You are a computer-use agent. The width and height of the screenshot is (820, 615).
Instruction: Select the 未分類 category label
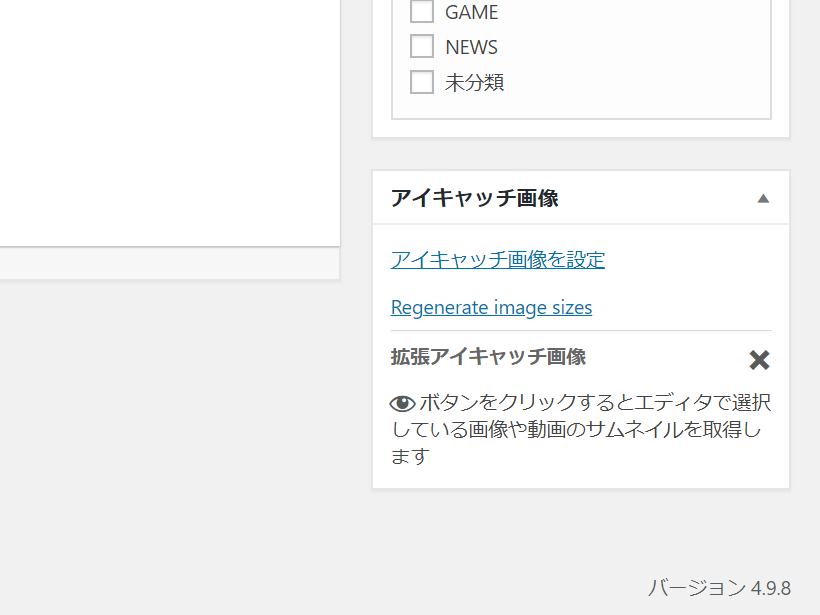pos(474,83)
